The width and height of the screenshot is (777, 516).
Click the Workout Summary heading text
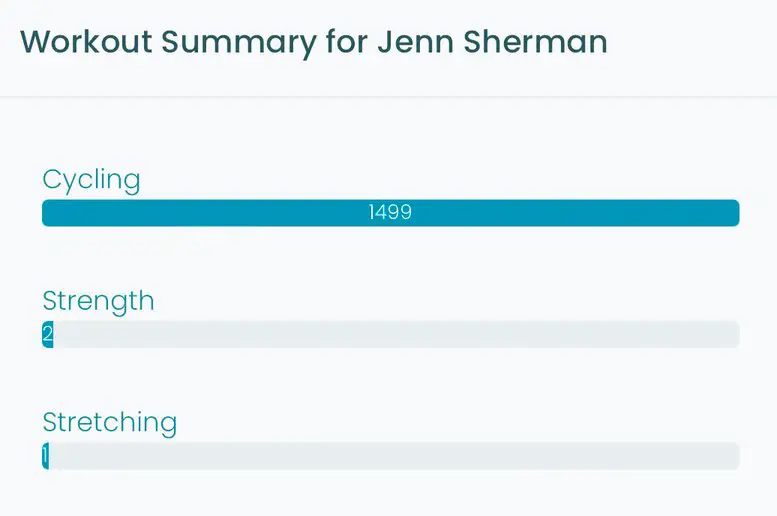[314, 42]
